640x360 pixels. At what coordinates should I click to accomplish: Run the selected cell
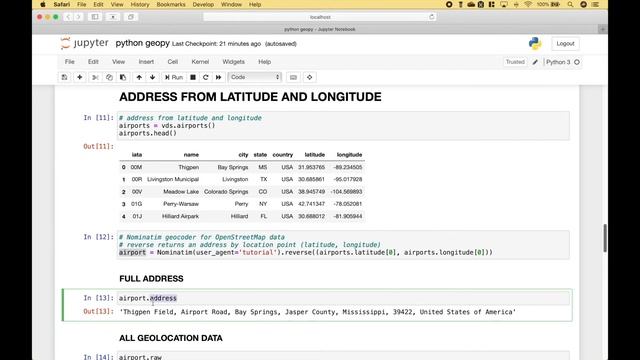(174, 77)
